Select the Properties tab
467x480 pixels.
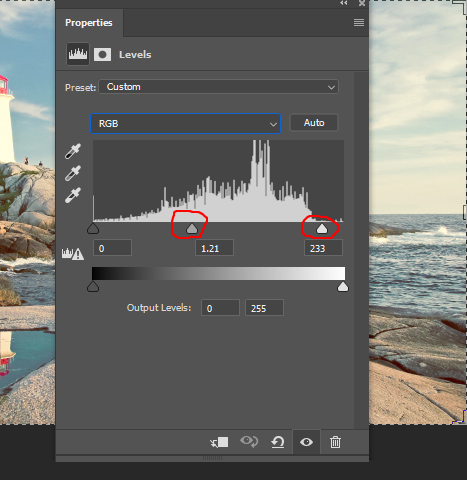pyautogui.click(x=89, y=23)
